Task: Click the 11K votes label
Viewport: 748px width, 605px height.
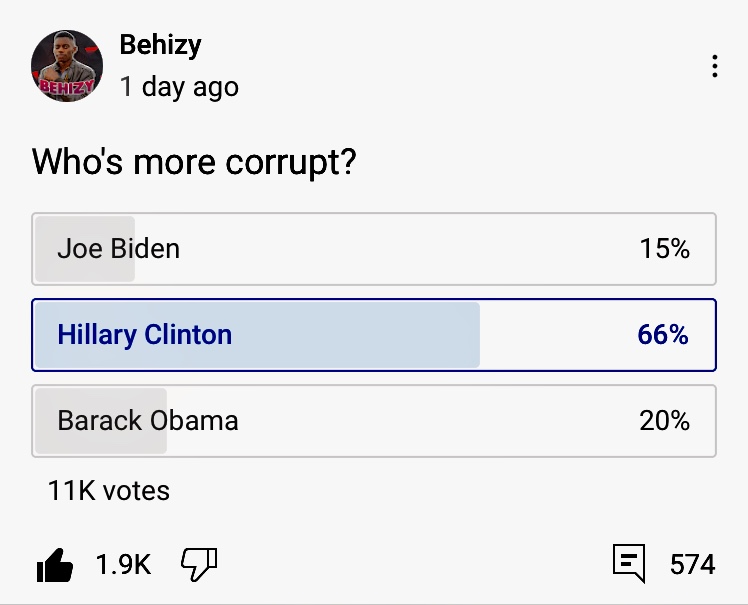Action: coord(109,491)
